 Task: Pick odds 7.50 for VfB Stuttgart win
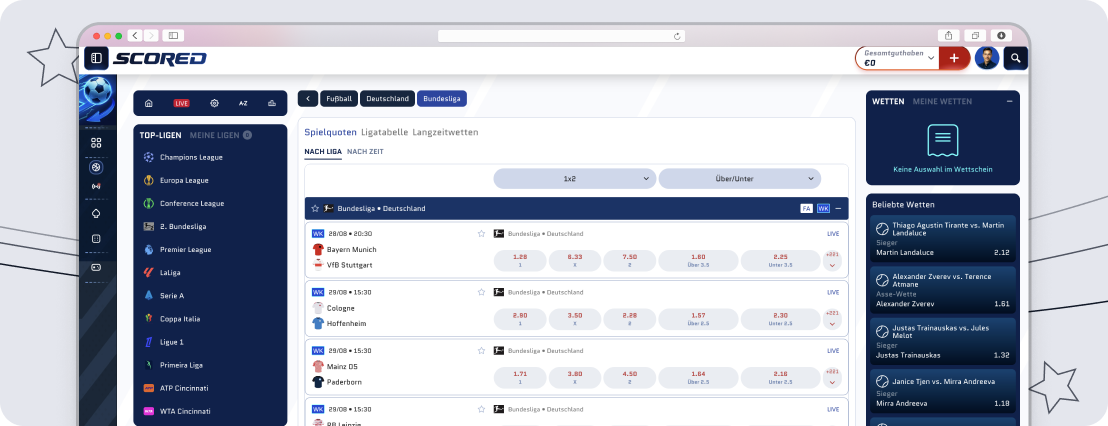pos(629,261)
